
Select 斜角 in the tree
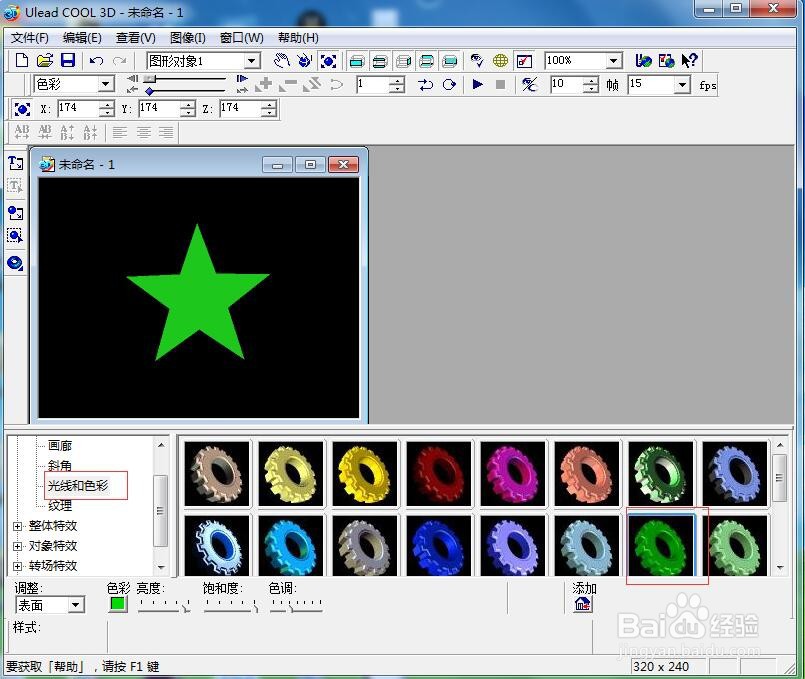60,465
